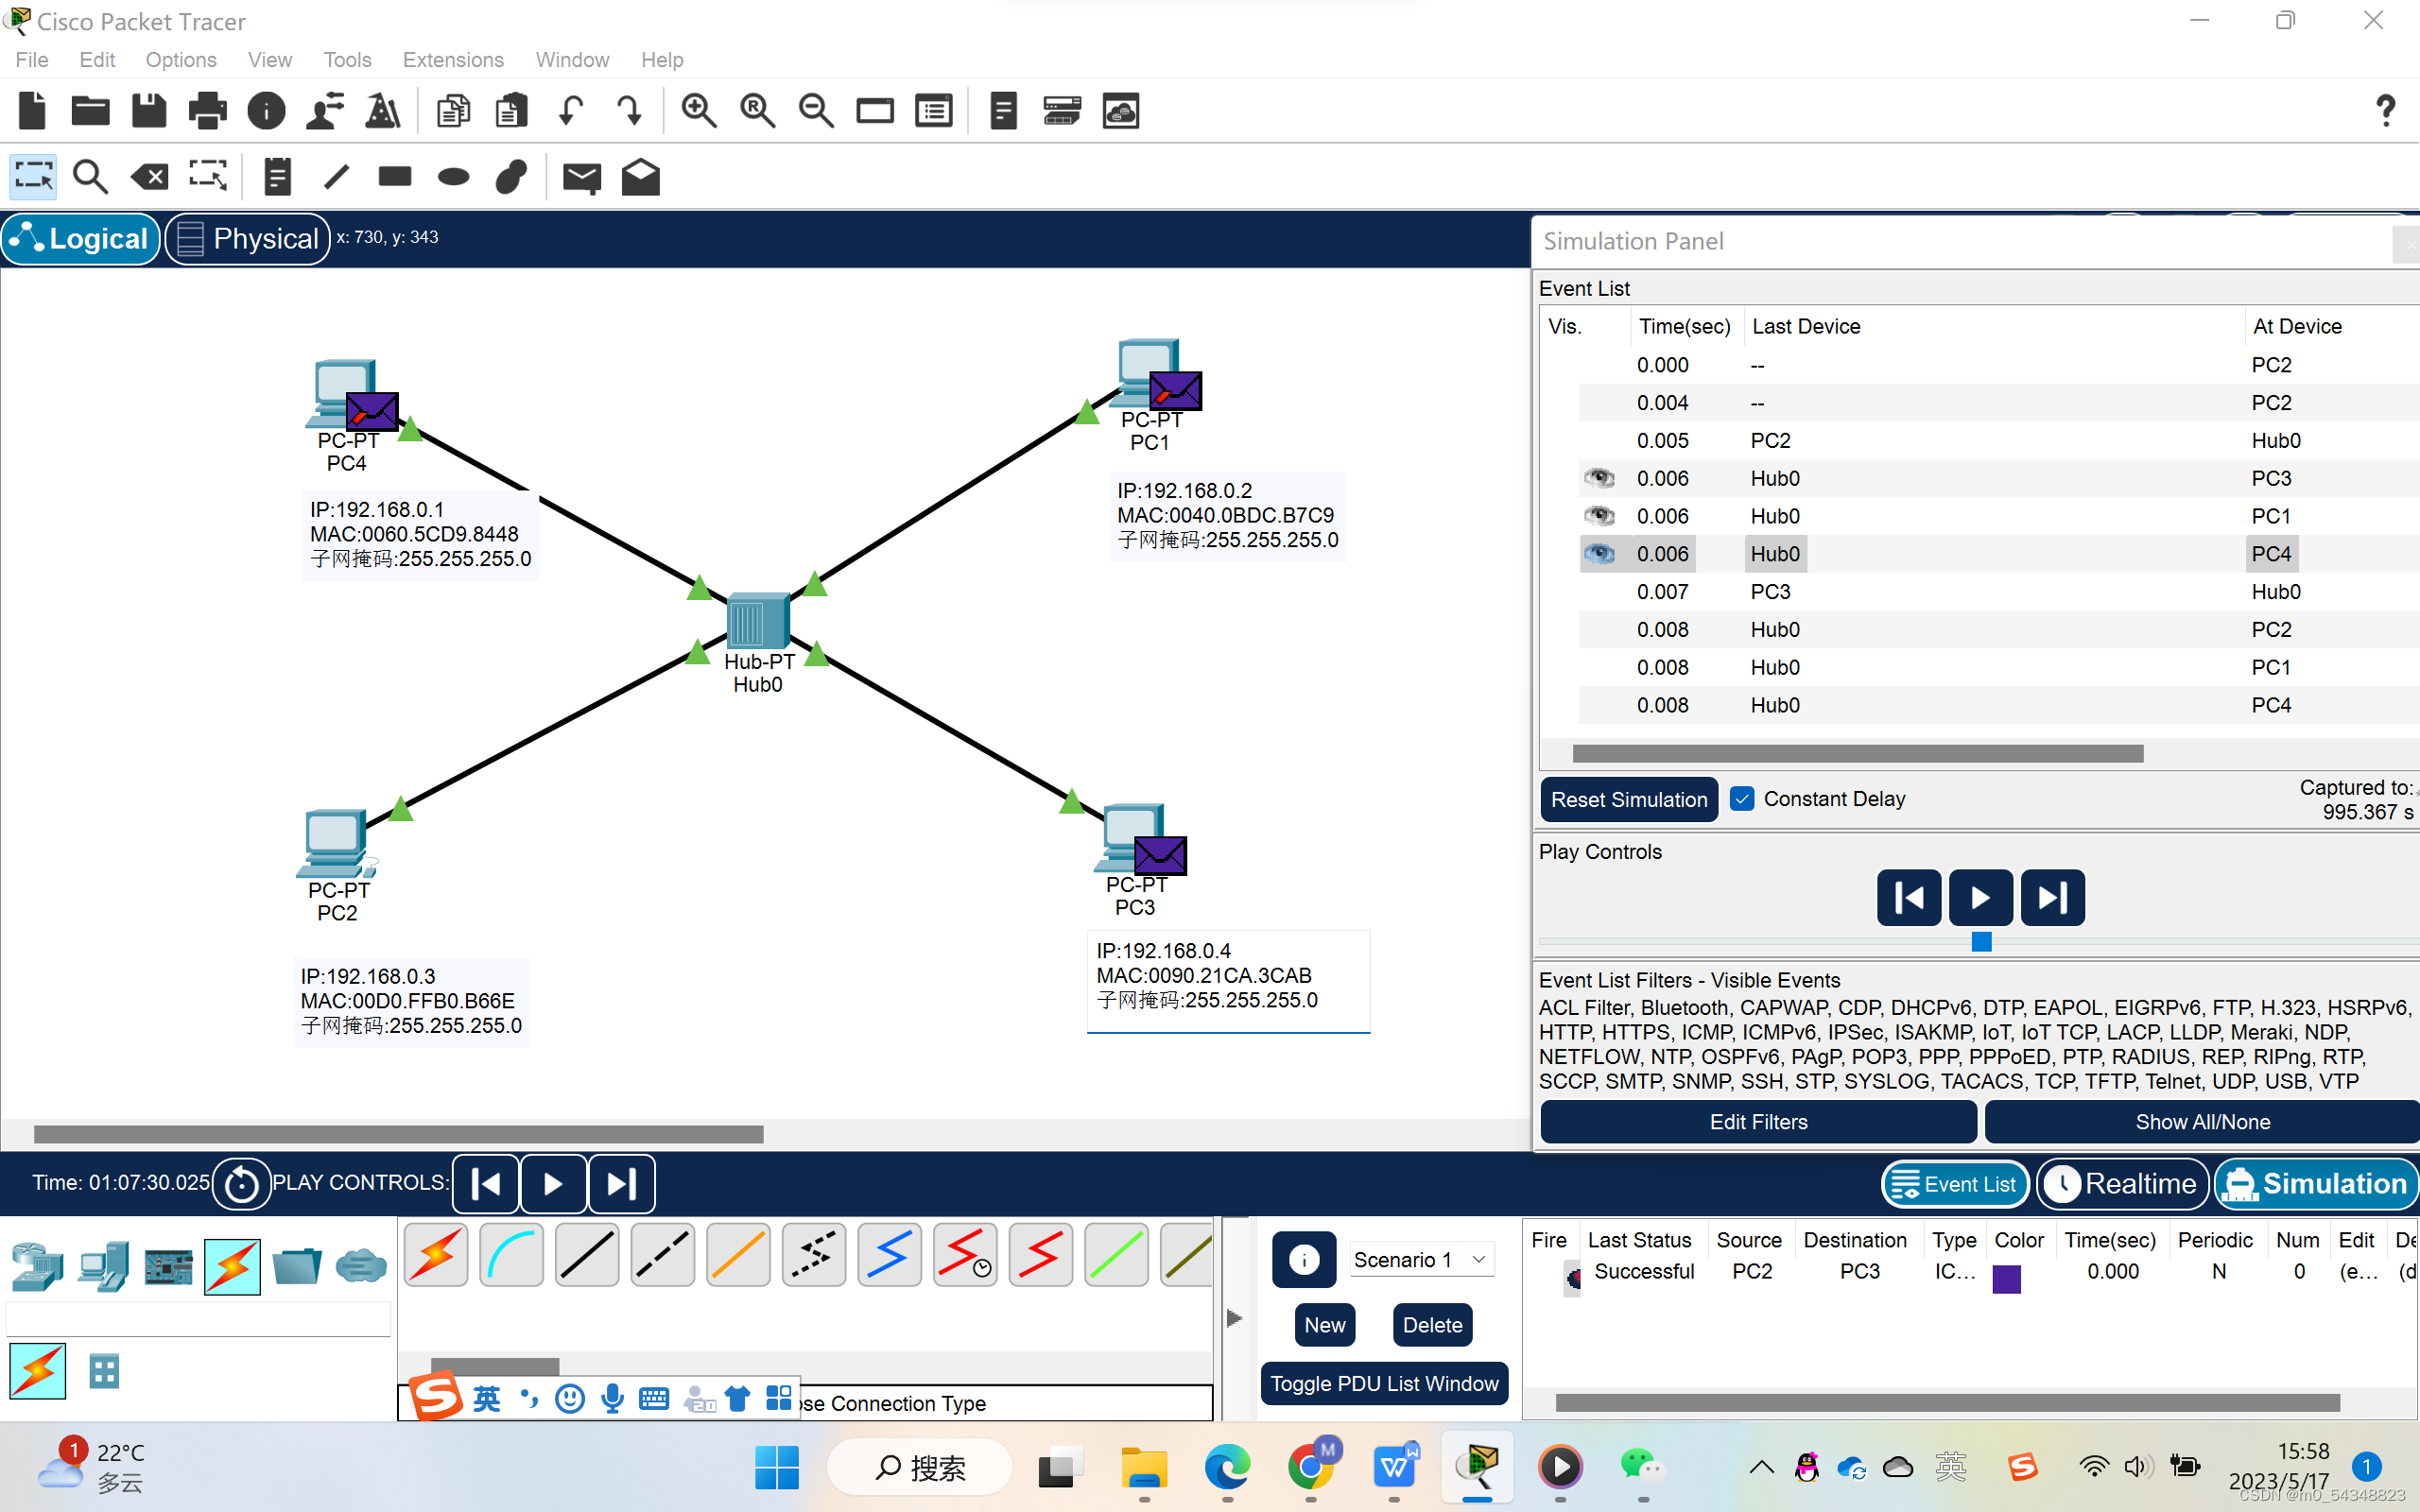Select the Inspect magnifier tool
Viewport: 2420px width, 1512px height.
point(90,177)
